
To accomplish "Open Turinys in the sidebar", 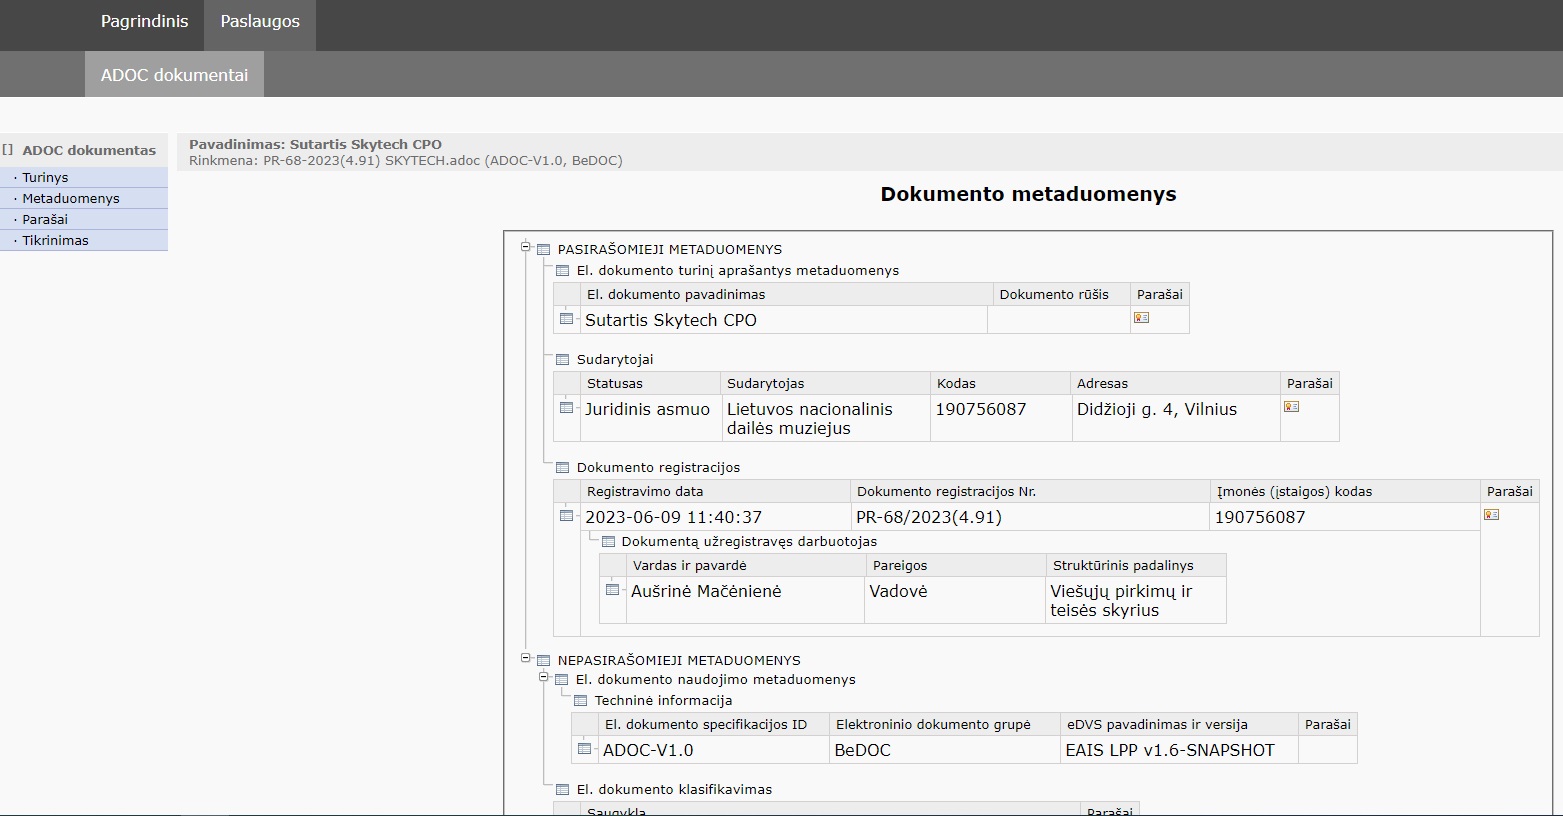I will (45, 177).
